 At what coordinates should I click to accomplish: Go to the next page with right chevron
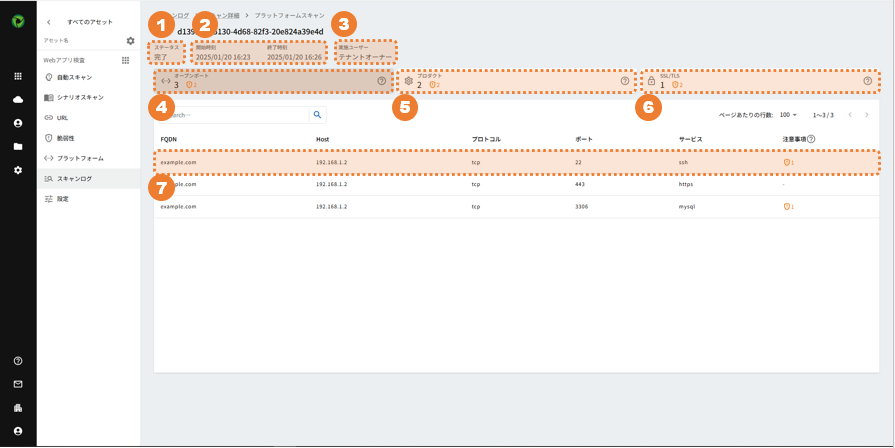coord(866,115)
